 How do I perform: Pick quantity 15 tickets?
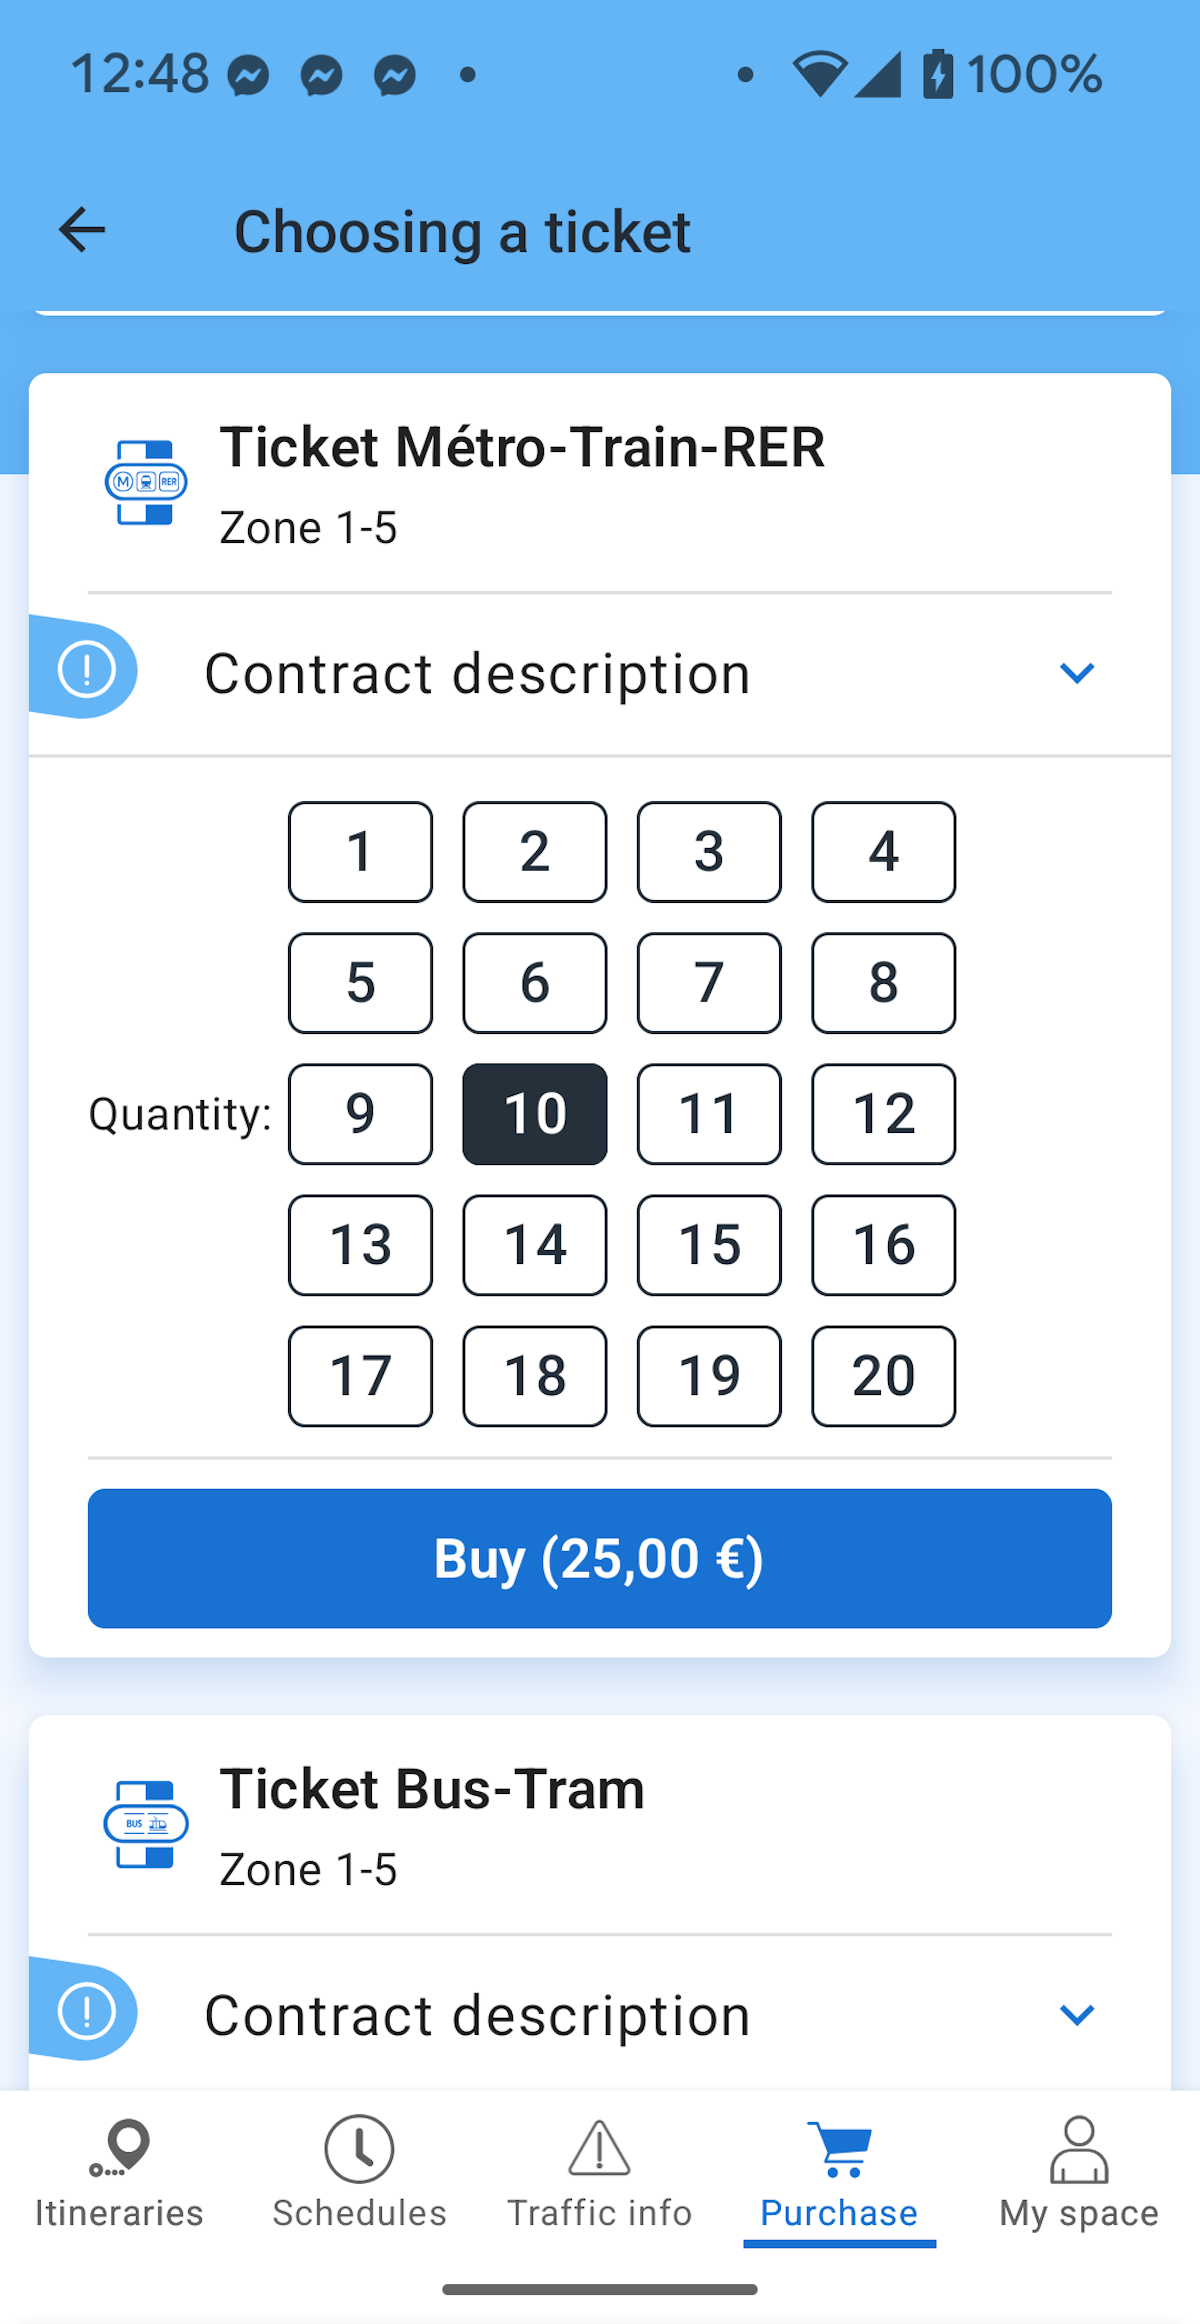tap(709, 1245)
